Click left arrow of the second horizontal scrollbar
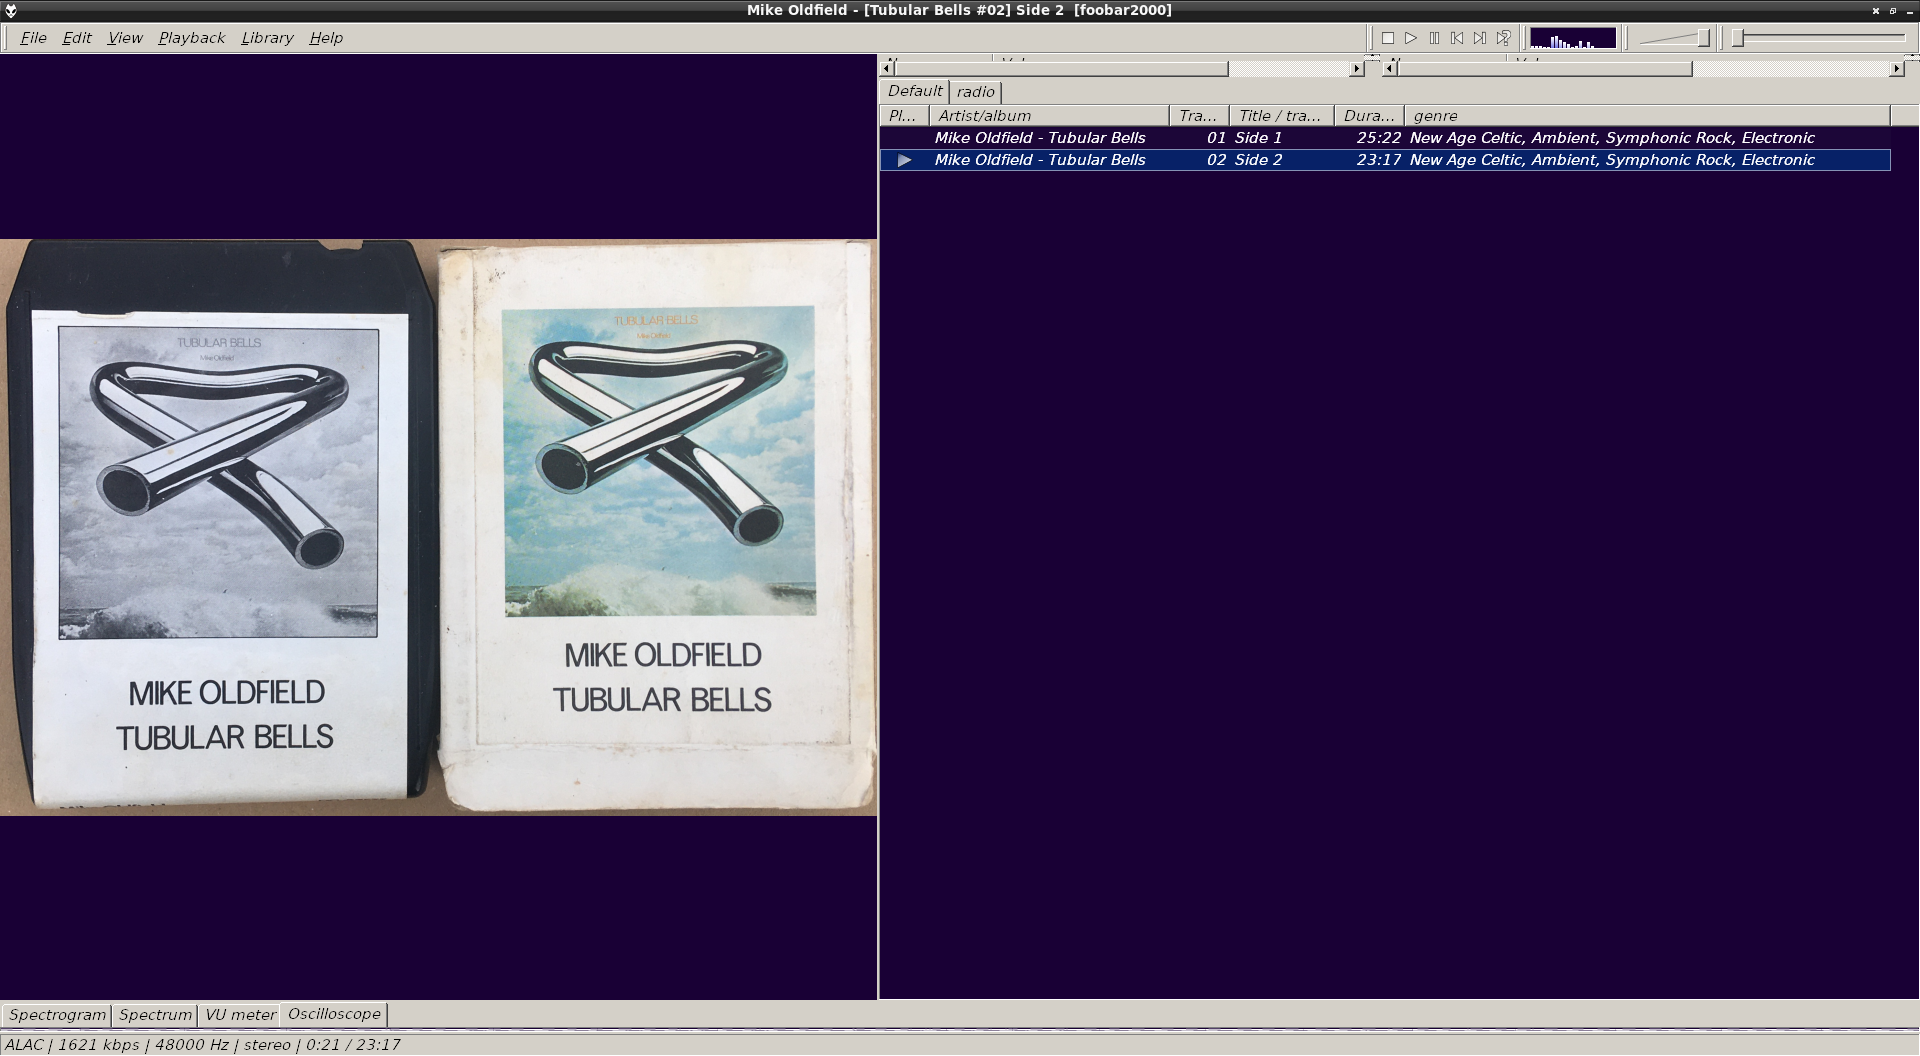Image resolution: width=1920 pixels, height=1056 pixels. 1390,69
